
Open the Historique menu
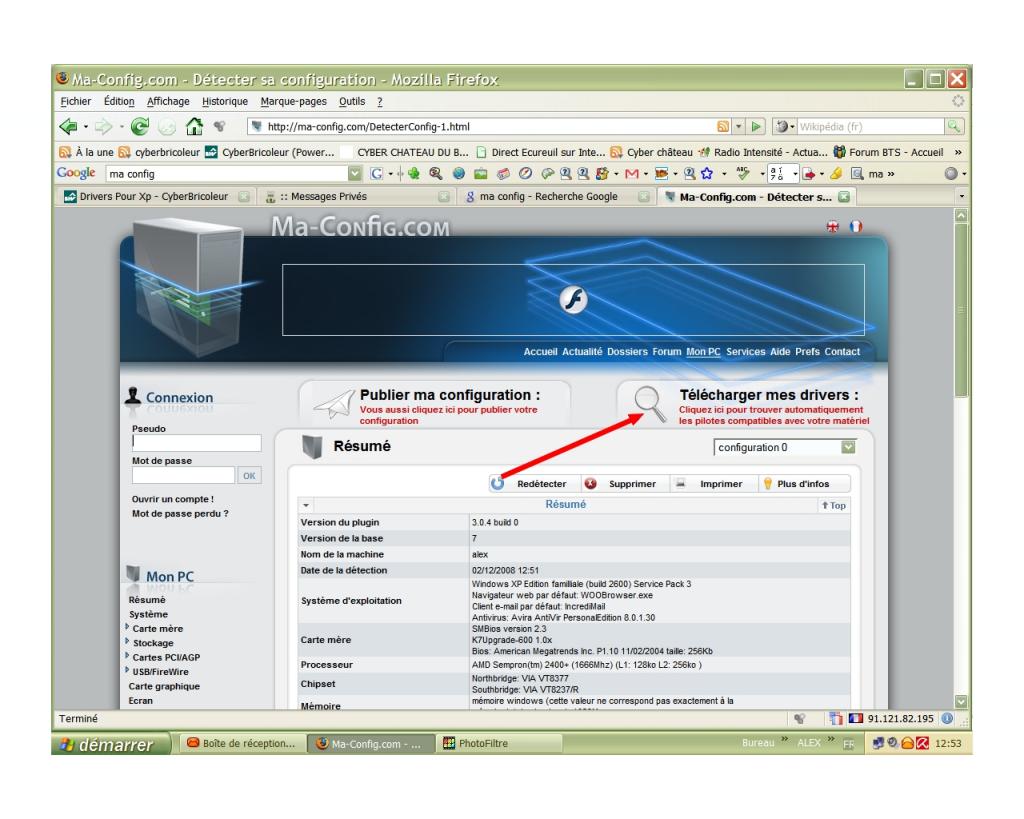pos(225,101)
